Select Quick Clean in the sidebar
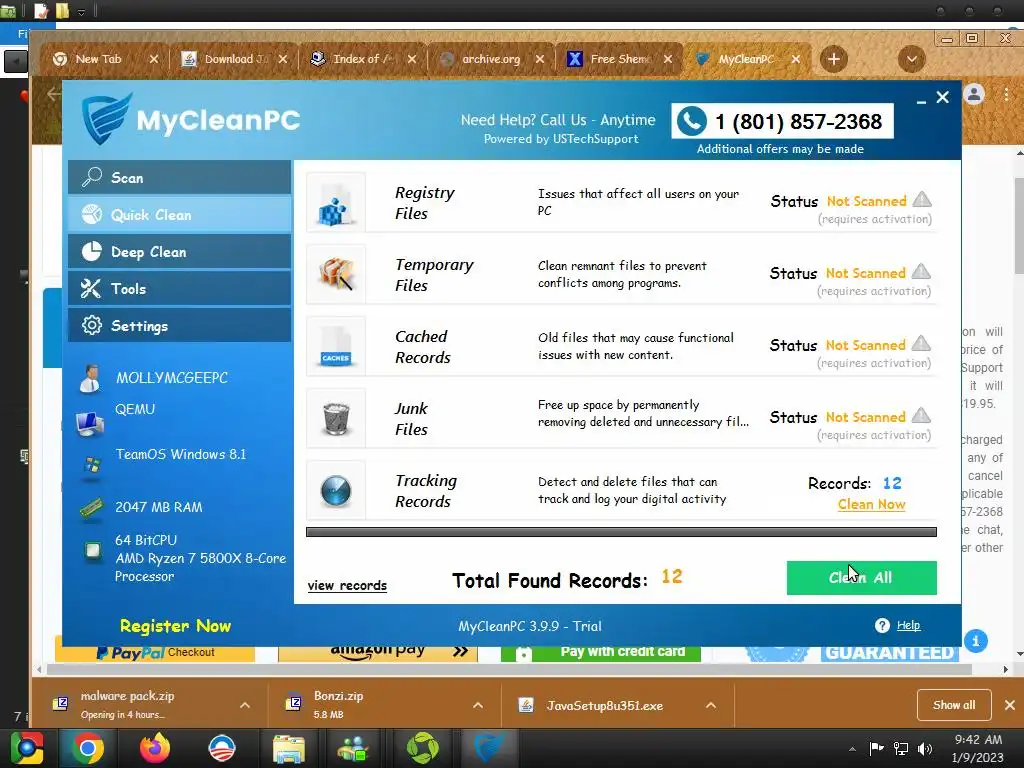Image resolution: width=1024 pixels, height=768 pixels. point(180,215)
